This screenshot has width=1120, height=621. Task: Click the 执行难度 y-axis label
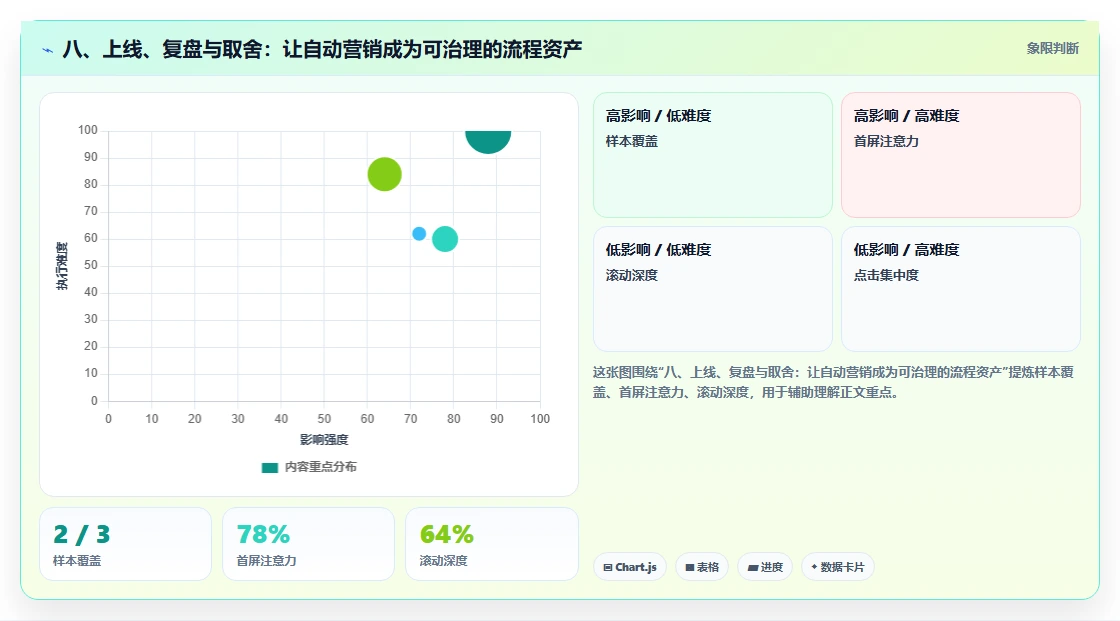pos(62,266)
